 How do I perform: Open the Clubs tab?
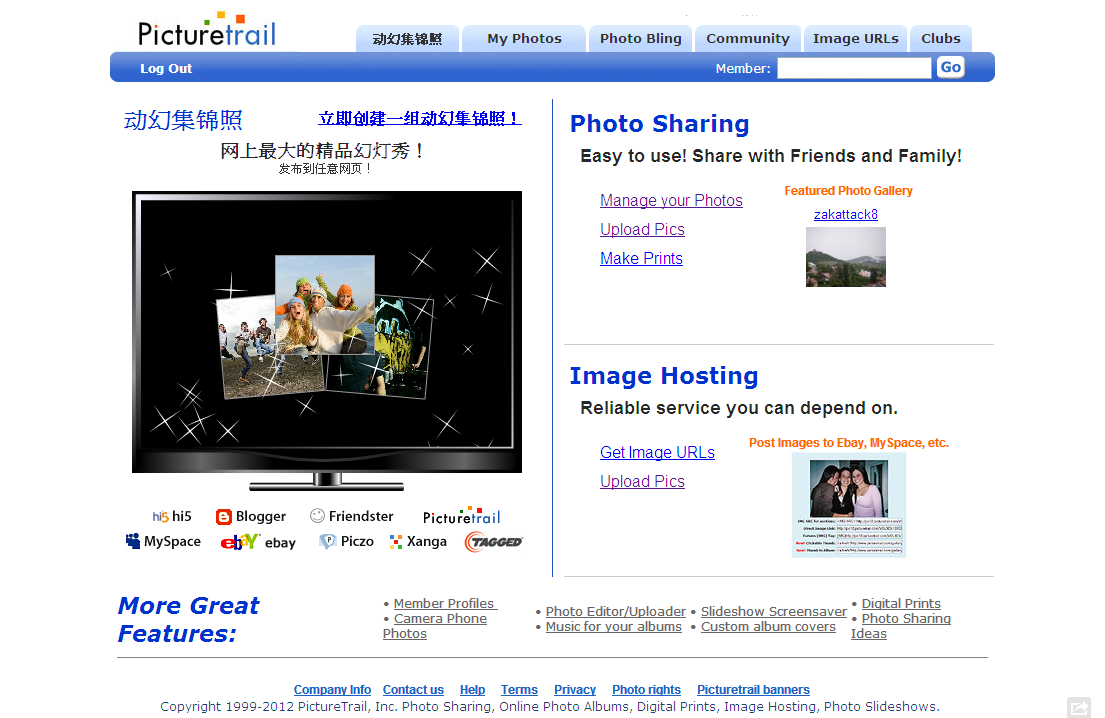pyautogui.click(x=941, y=39)
